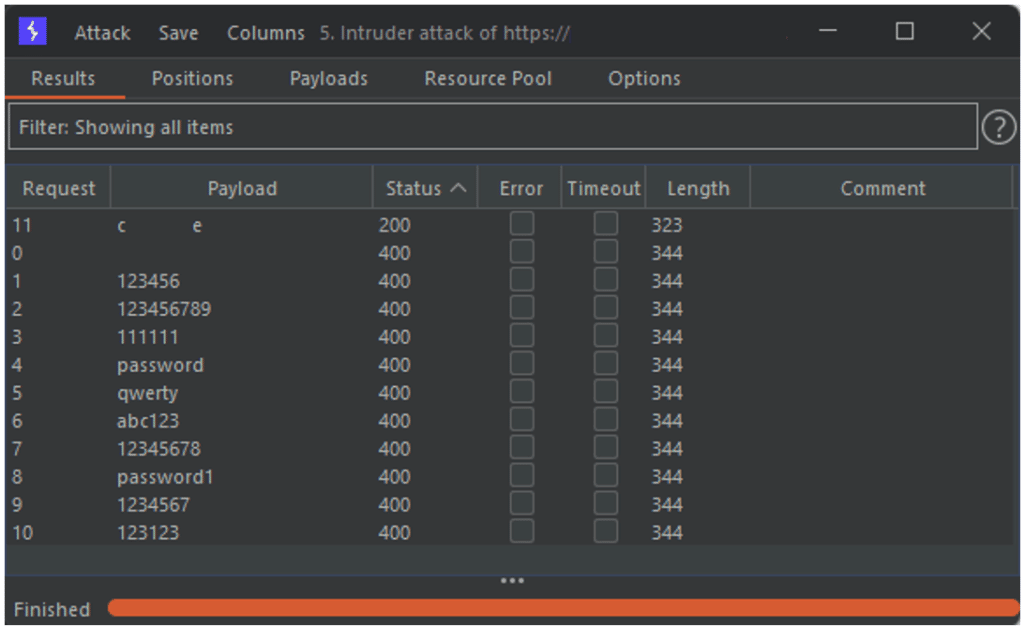1024x627 pixels.
Task: Click the Status column sort arrow
Action: [x=459, y=188]
